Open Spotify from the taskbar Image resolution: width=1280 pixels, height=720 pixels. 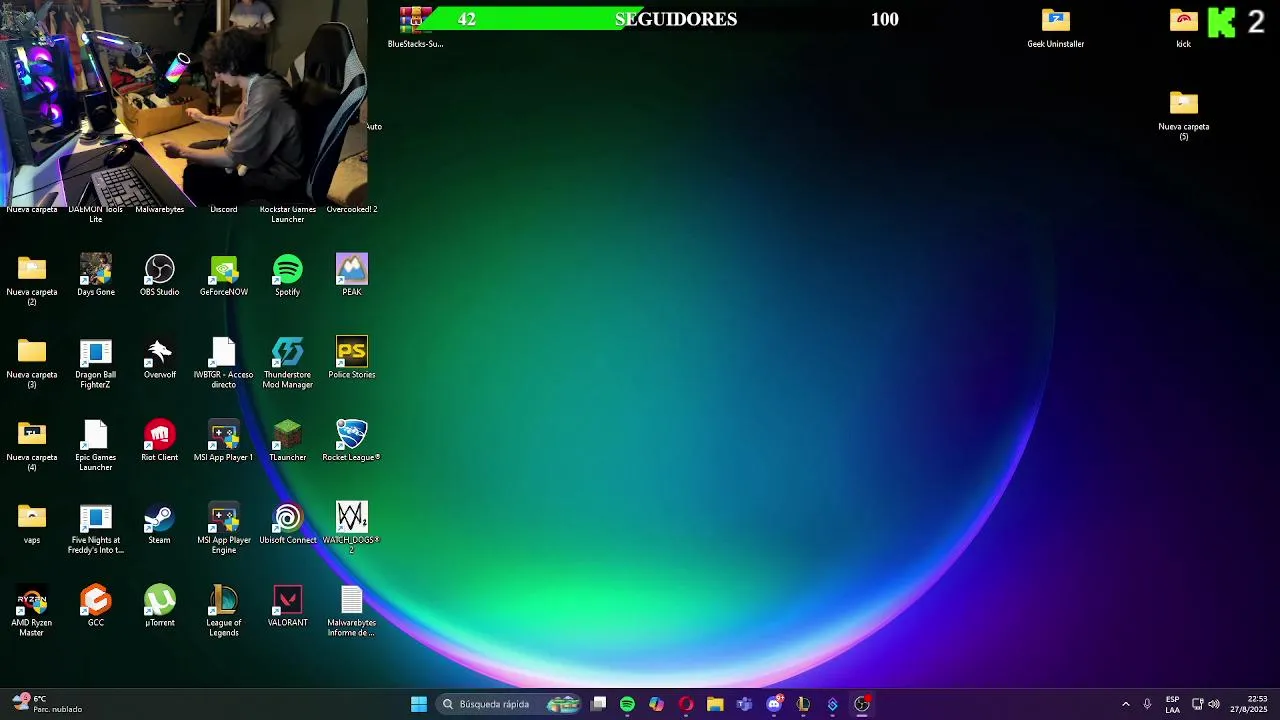[x=627, y=704]
